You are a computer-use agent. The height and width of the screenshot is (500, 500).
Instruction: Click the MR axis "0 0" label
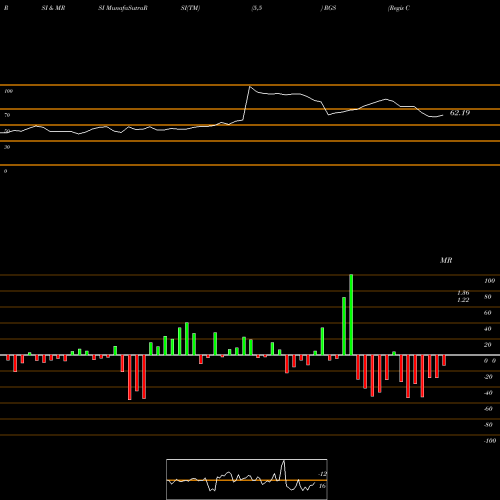[490, 361]
